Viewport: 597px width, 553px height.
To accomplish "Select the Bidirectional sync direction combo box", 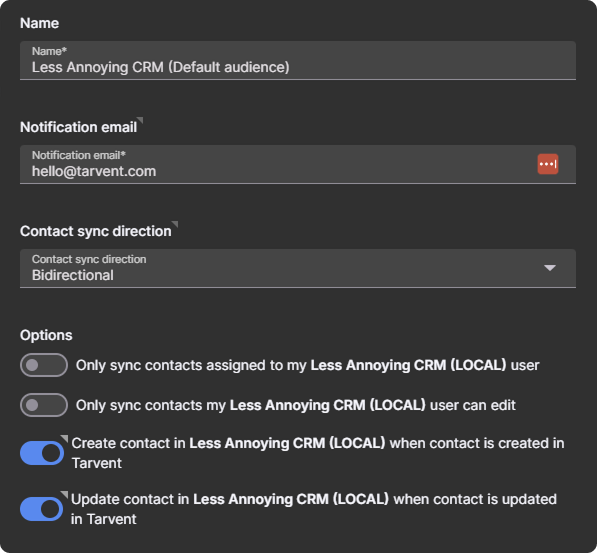I will [x=298, y=268].
